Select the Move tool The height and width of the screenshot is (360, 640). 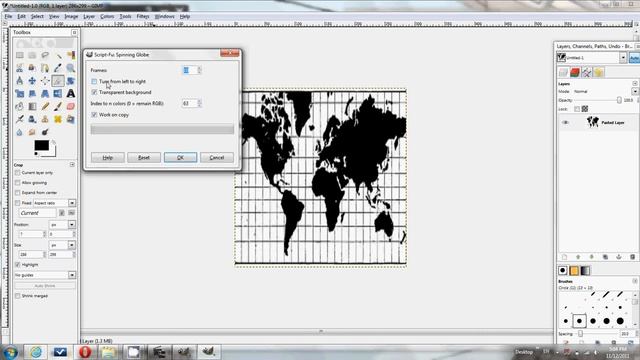[x=32, y=81]
